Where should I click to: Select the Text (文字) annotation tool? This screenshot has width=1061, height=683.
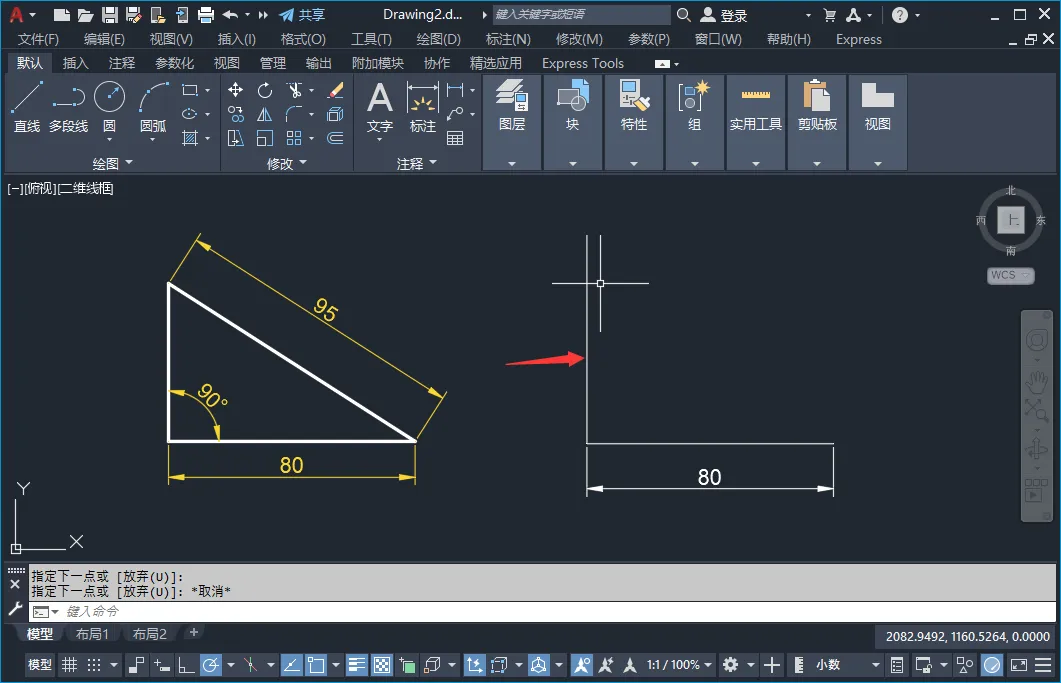click(380, 108)
